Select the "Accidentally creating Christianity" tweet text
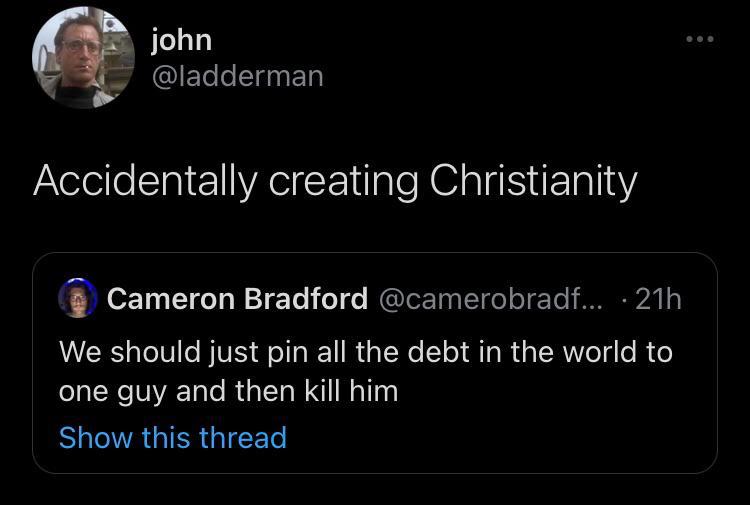The height and width of the screenshot is (505, 750). pos(334,180)
